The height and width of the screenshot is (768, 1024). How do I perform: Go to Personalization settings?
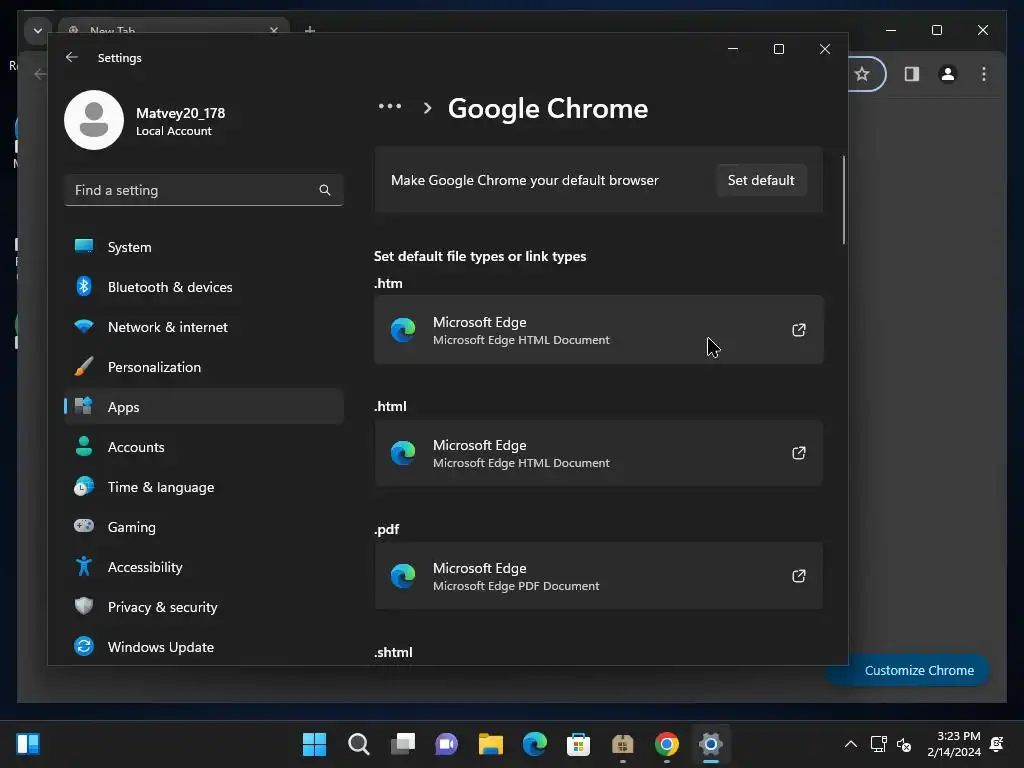point(204,367)
